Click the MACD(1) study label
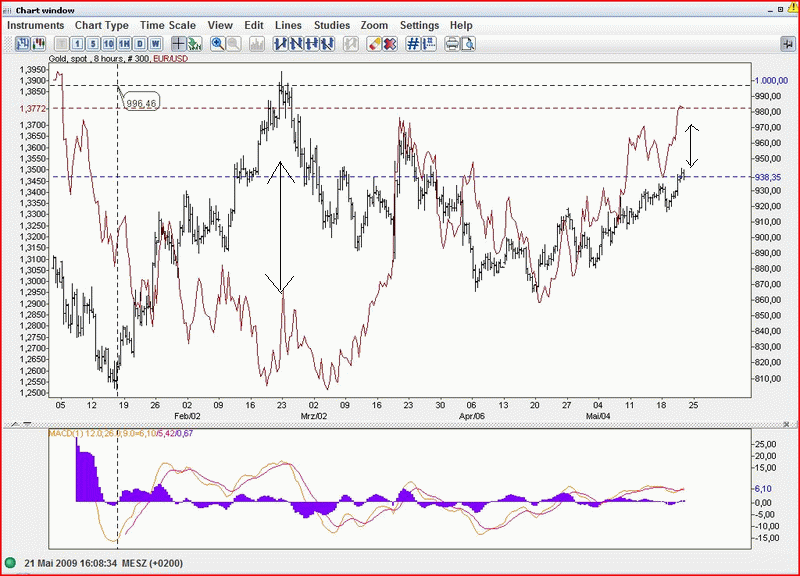Screen dimensions: 800x576 coord(66,433)
